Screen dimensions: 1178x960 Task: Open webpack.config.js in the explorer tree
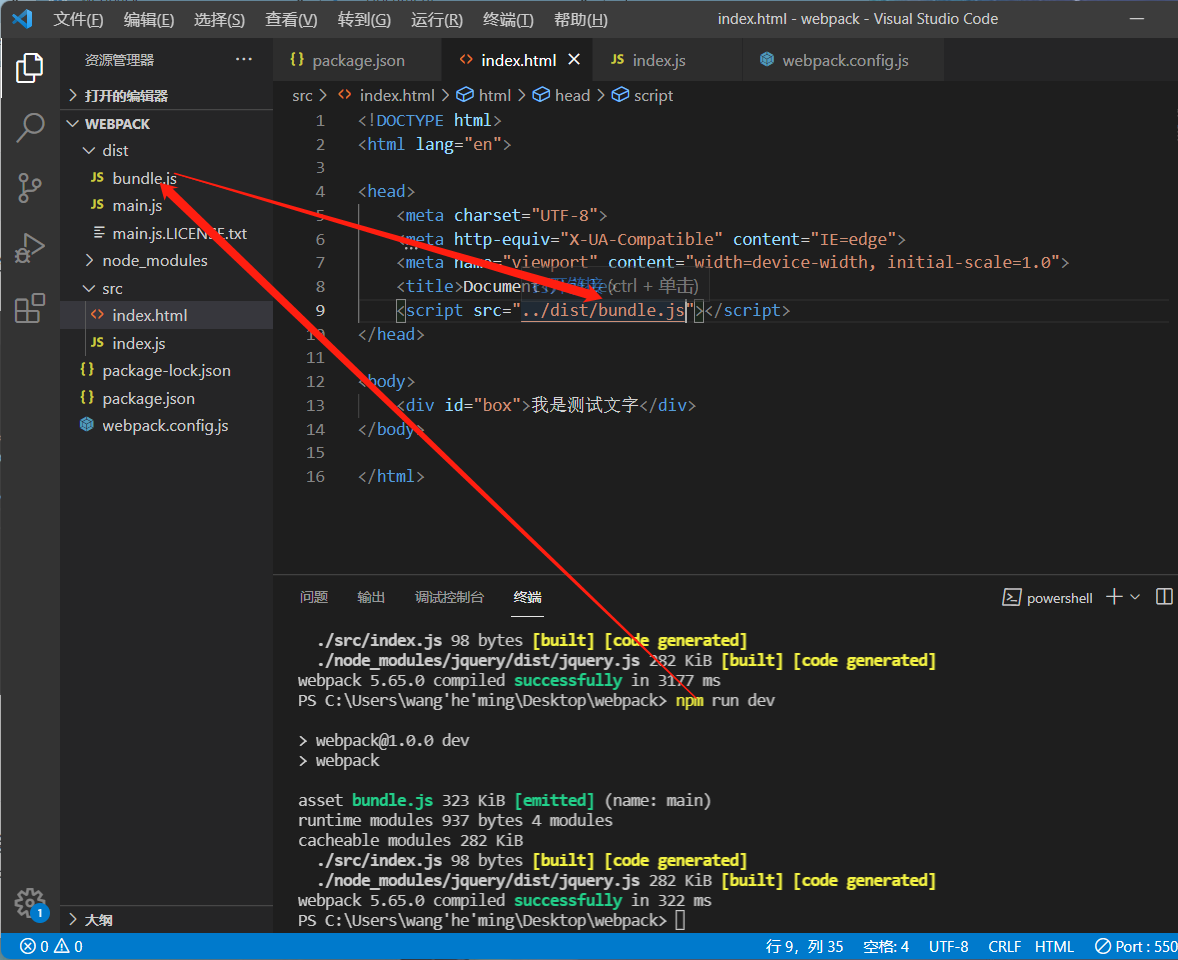(x=167, y=426)
